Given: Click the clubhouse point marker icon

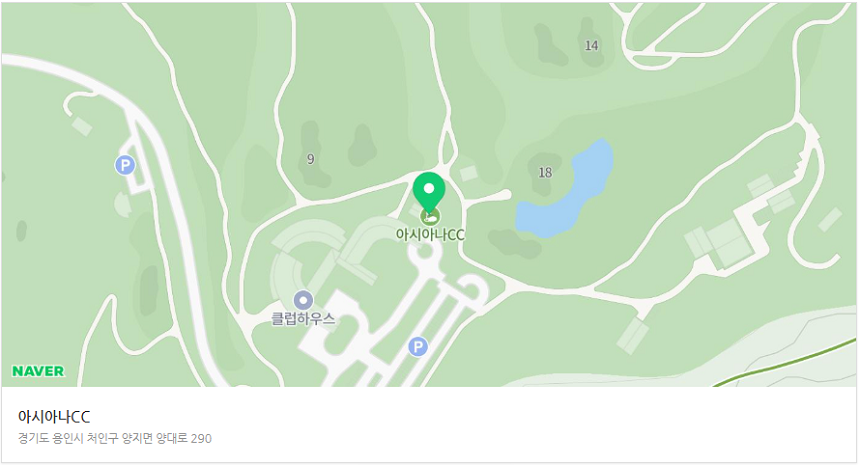Looking at the screenshot, I should click(x=303, y=300).
